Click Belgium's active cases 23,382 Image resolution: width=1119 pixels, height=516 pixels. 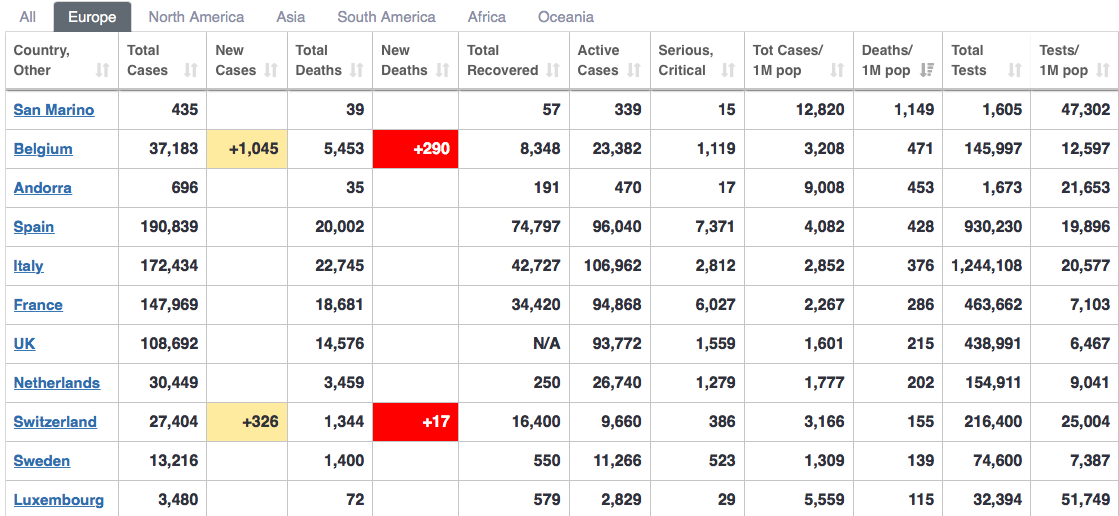click(x=617, y=149)
